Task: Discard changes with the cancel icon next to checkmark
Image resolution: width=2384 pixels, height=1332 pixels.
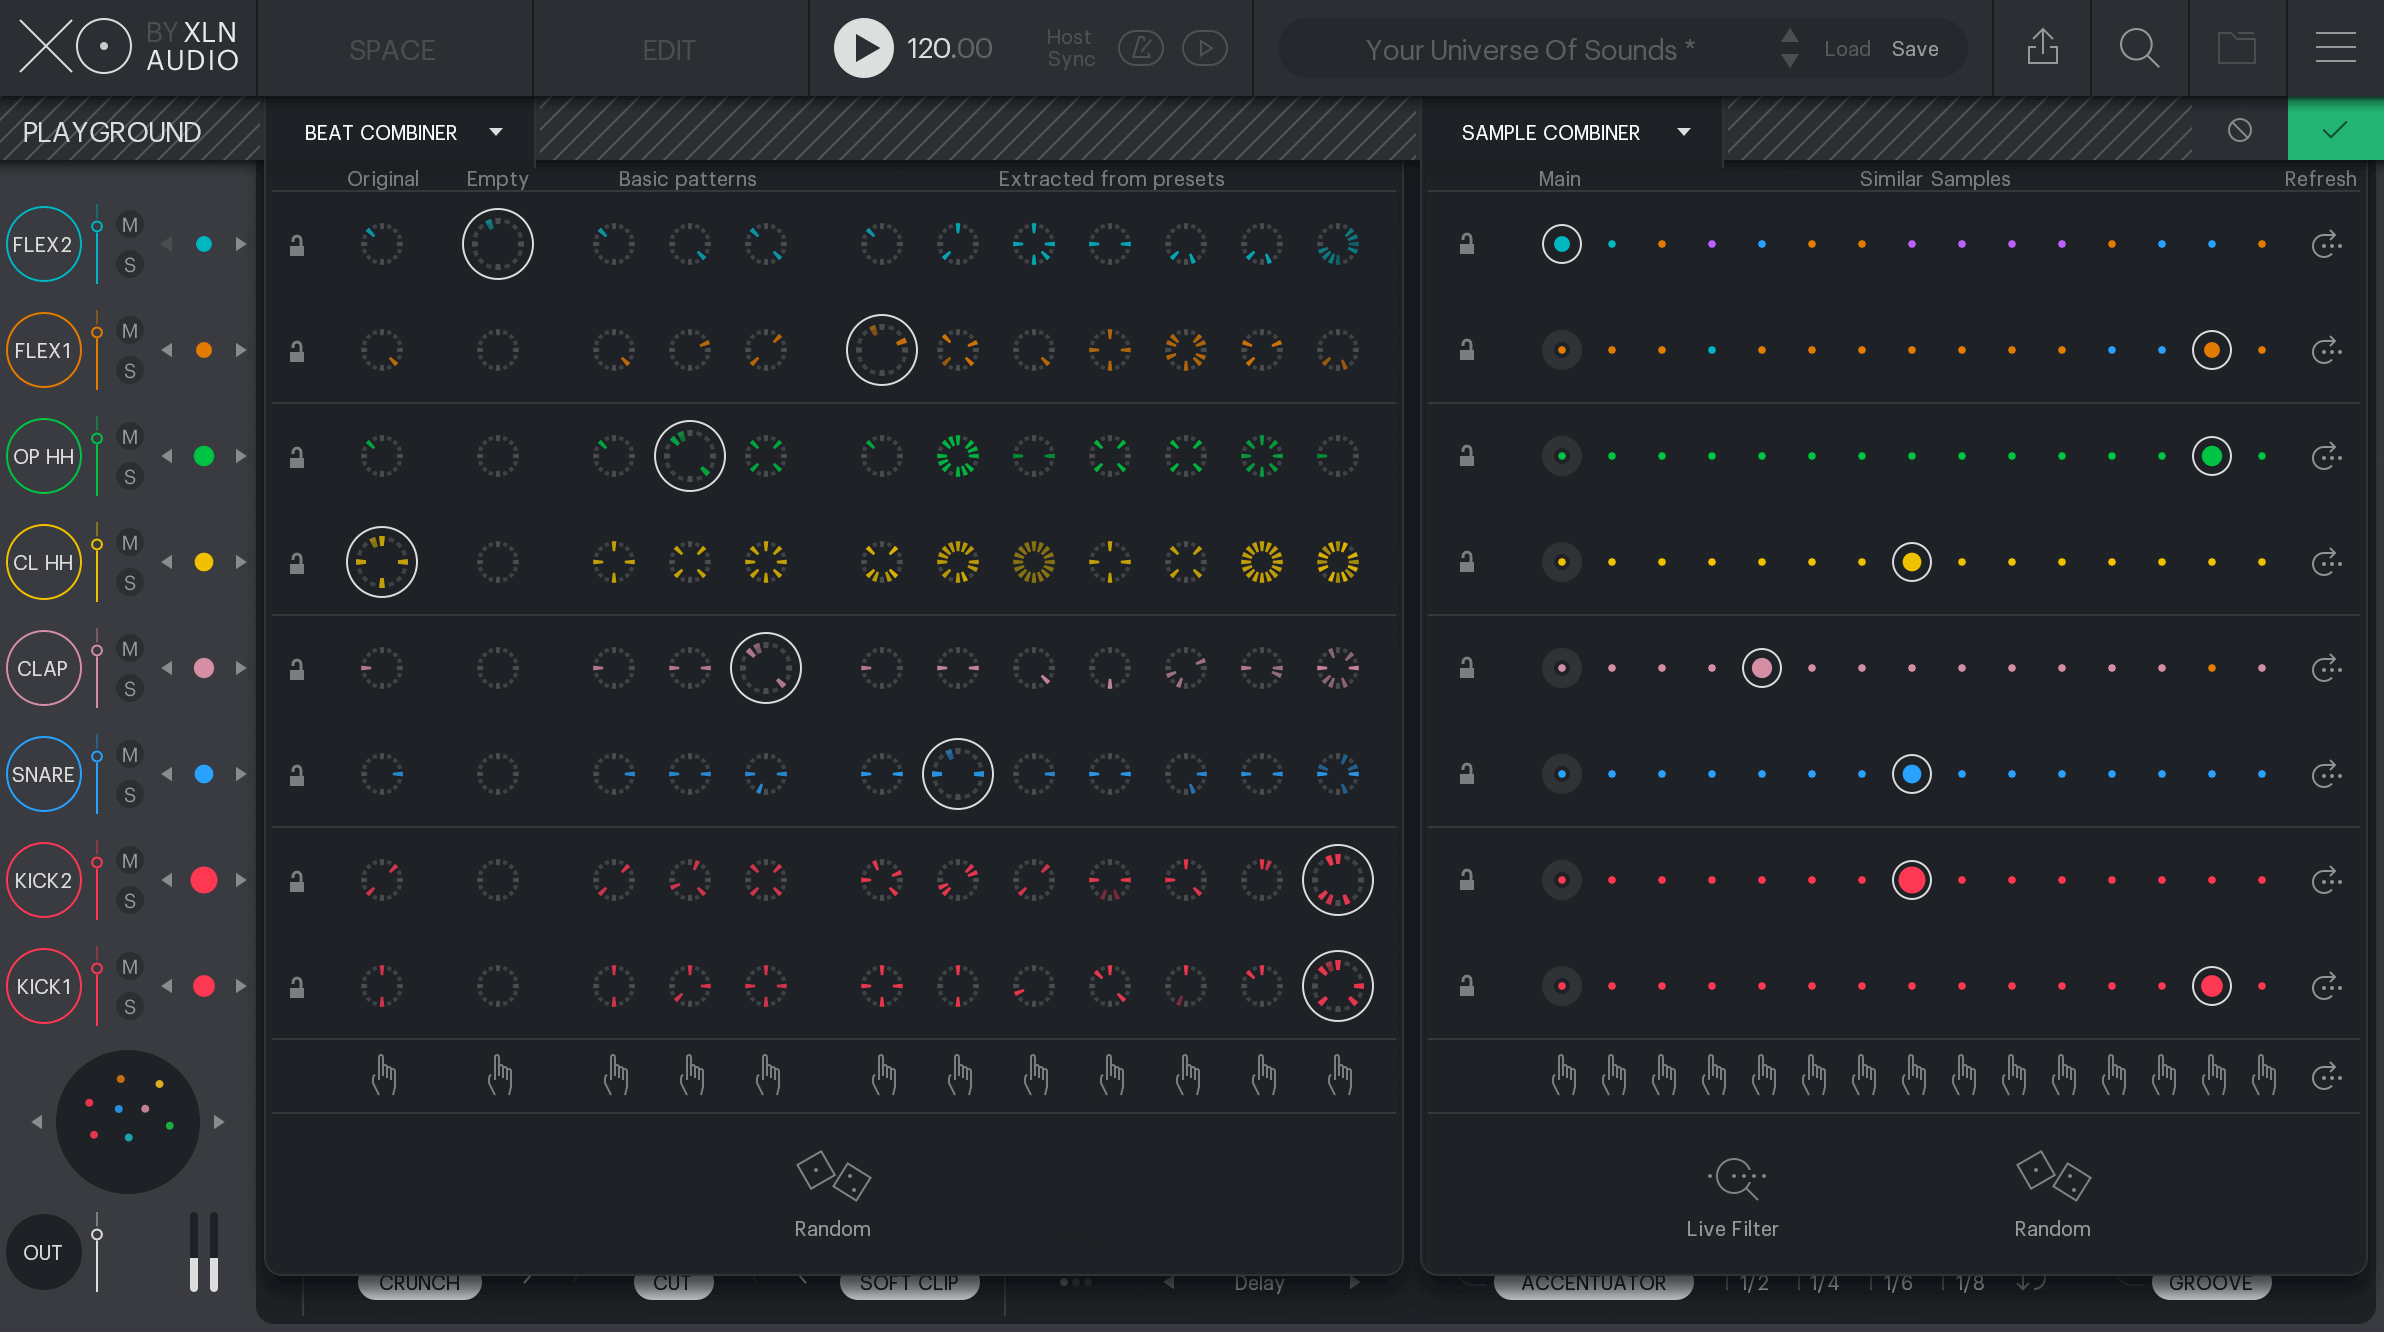Action: pos(2239,130)
